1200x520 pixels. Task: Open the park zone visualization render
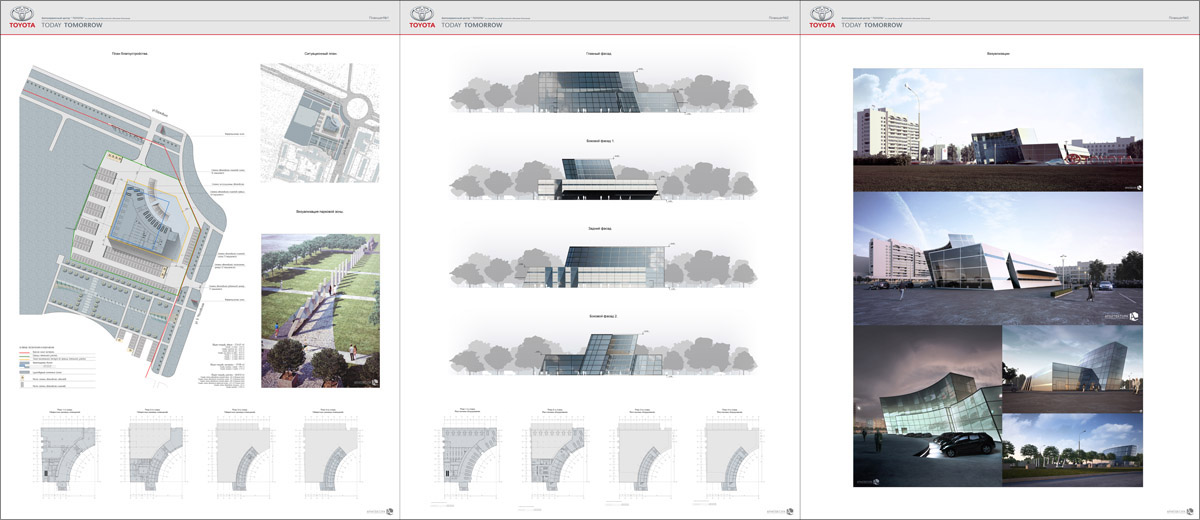click(x=320, y=312)
